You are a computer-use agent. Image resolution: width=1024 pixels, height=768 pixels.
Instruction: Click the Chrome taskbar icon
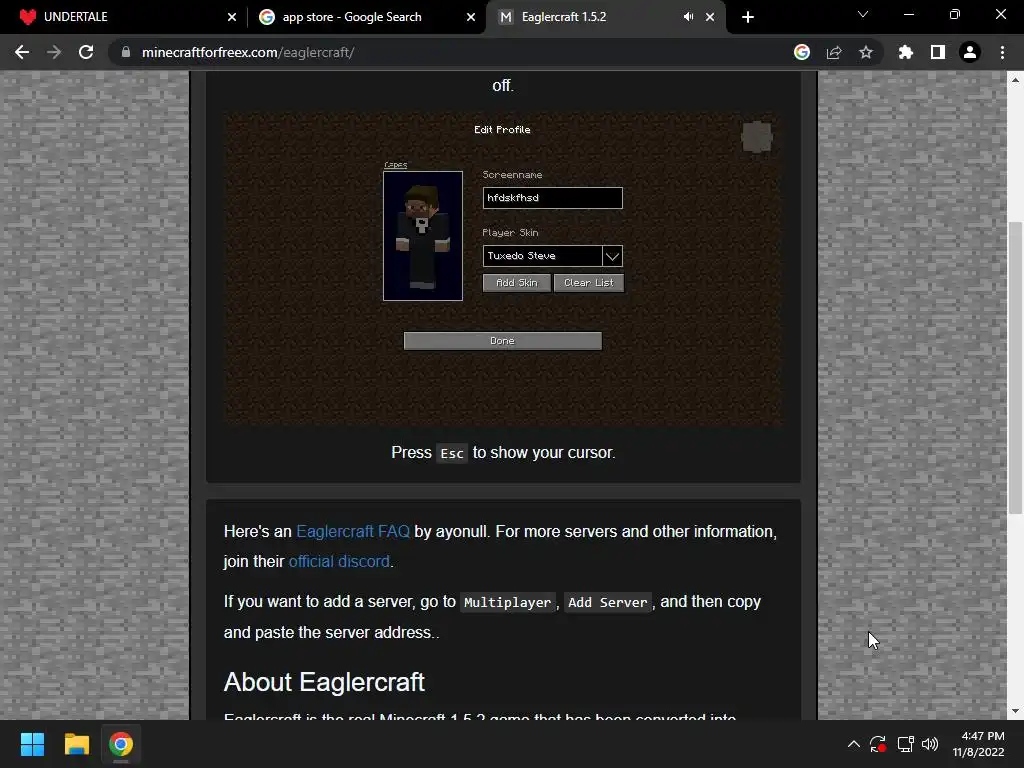(121, 744)
